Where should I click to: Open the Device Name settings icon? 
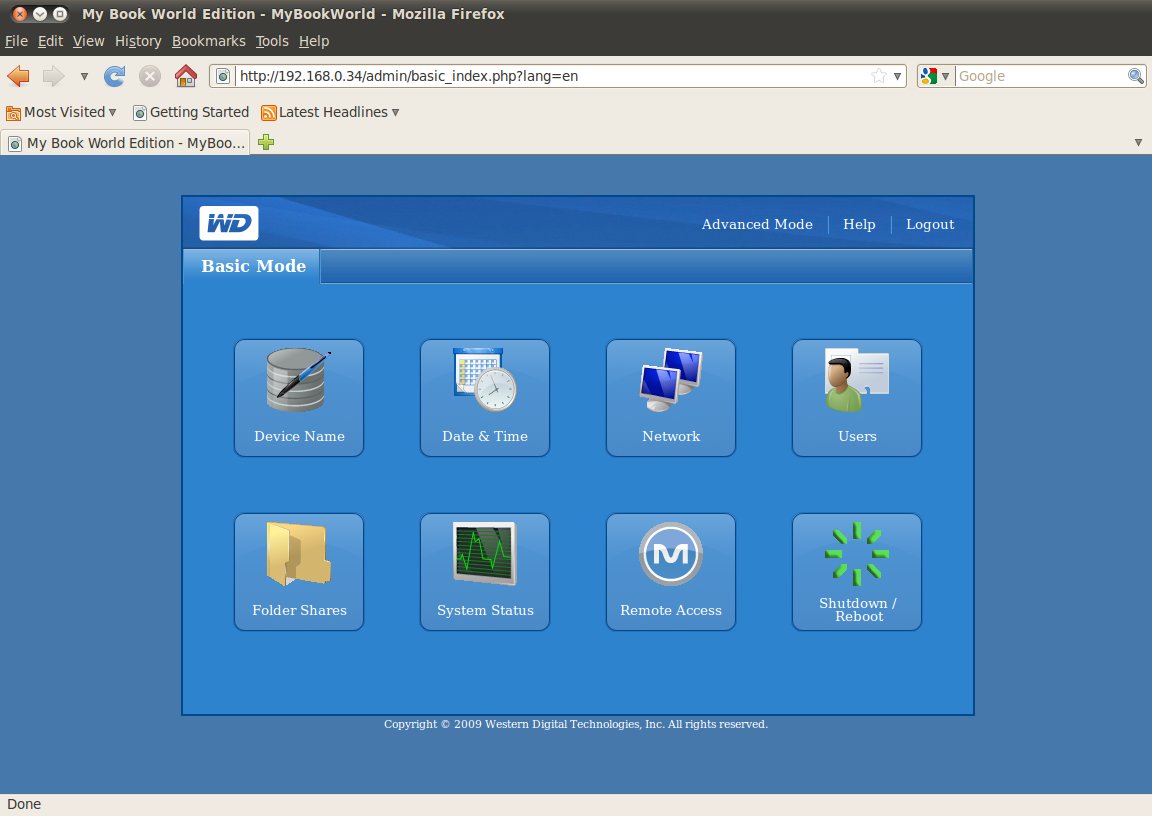[x=298, y=397]
